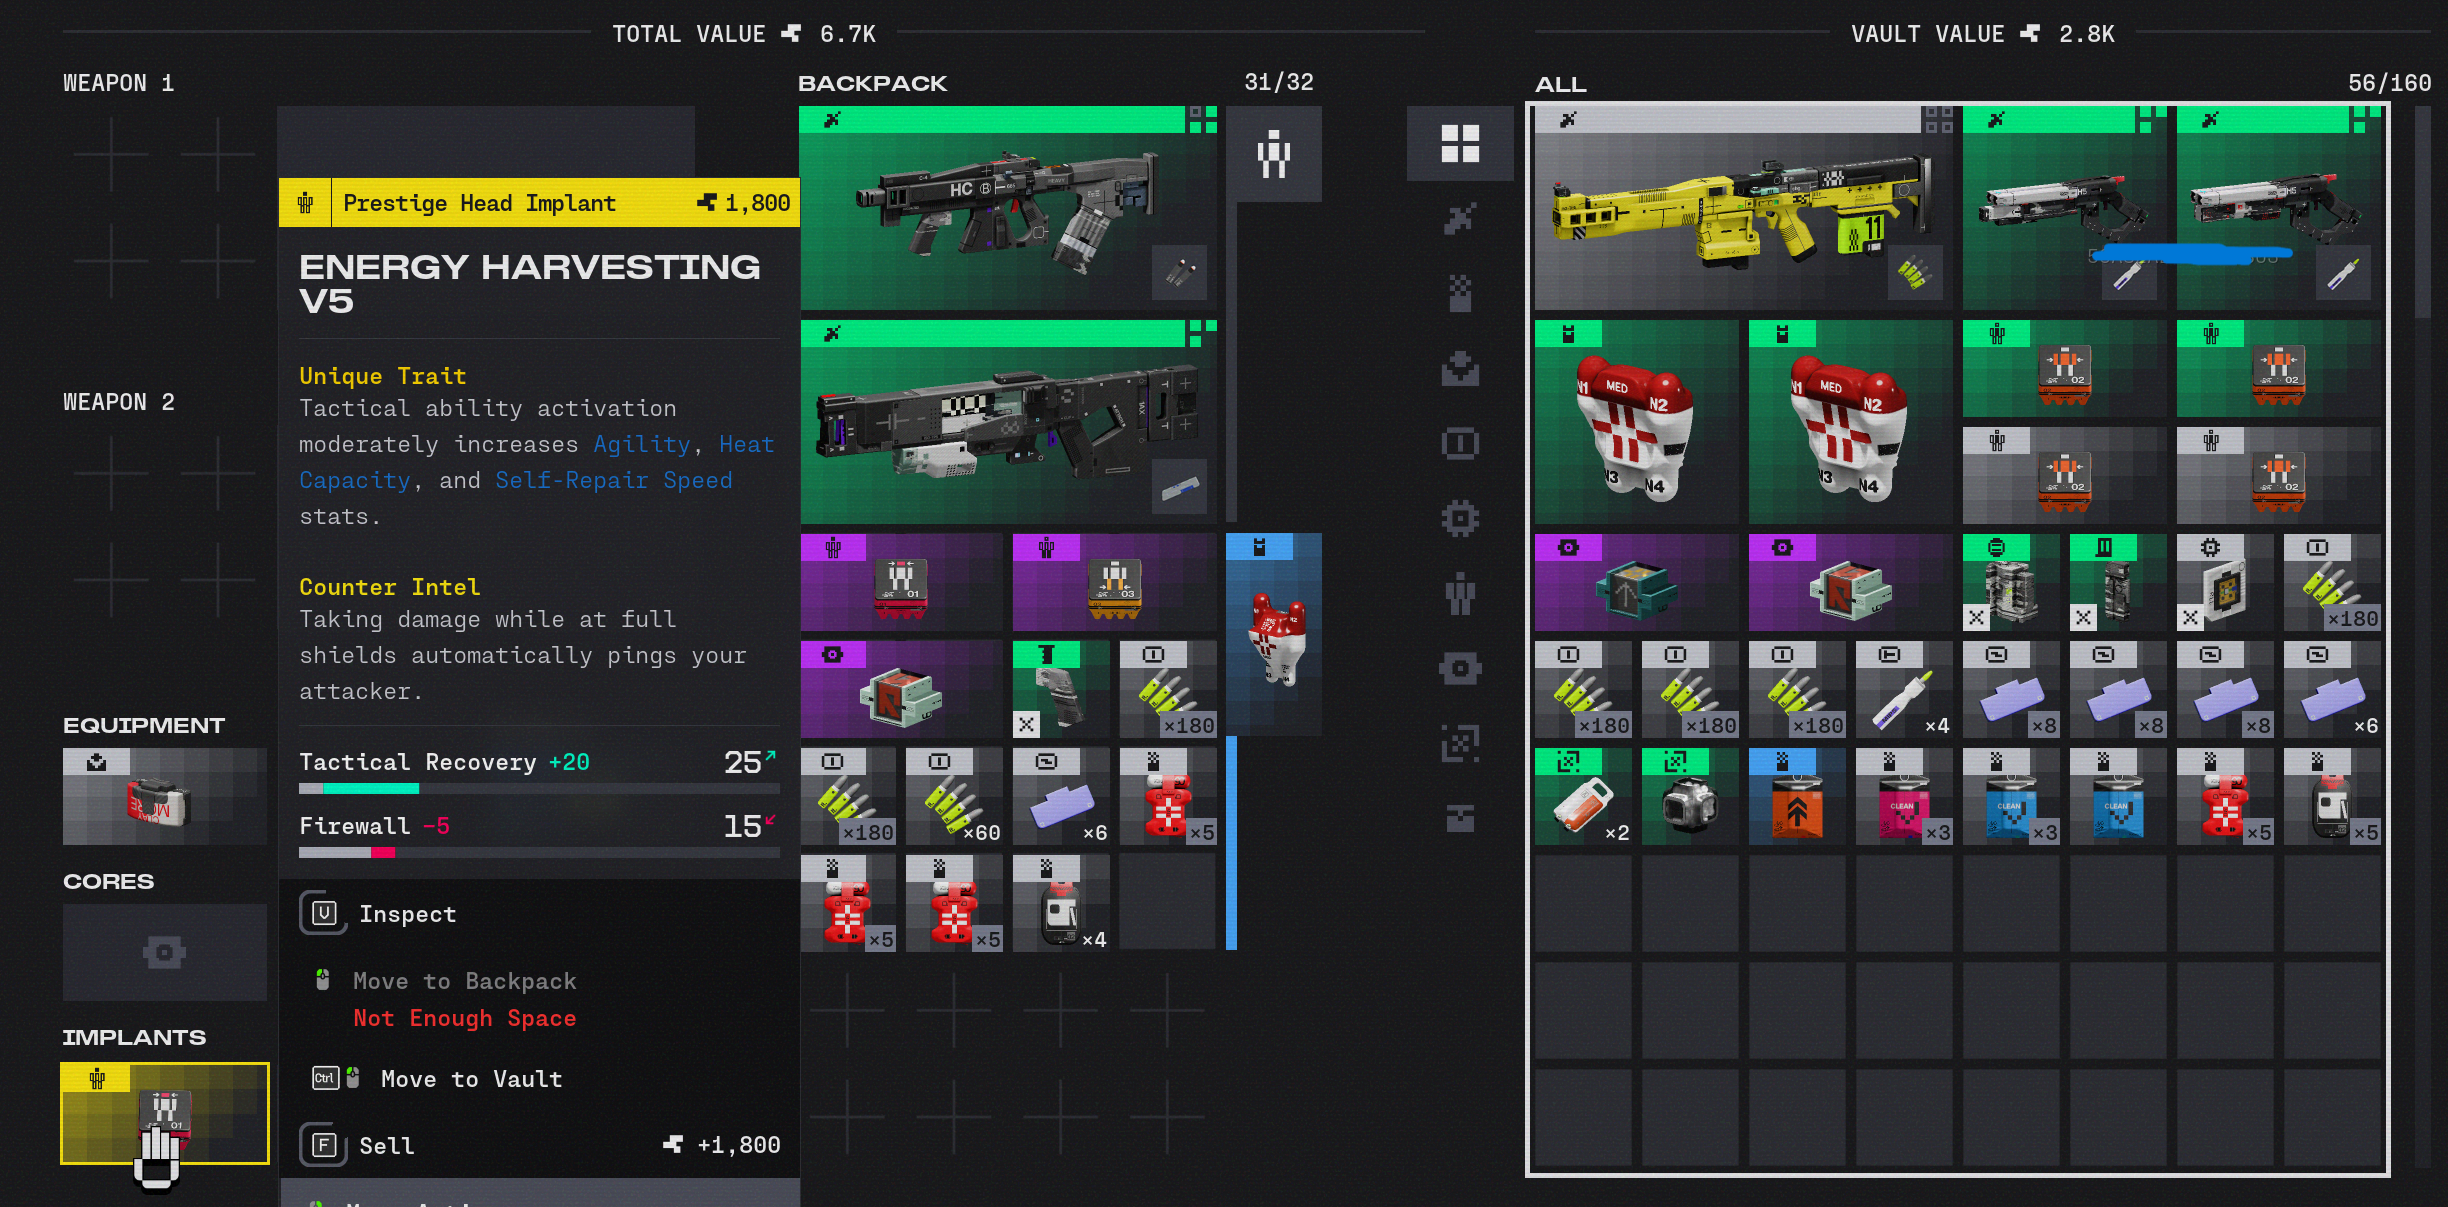Select x60 ammo stack in backpack
Viewport: 2448px width, 1207px height.
[x=953, y=797]
